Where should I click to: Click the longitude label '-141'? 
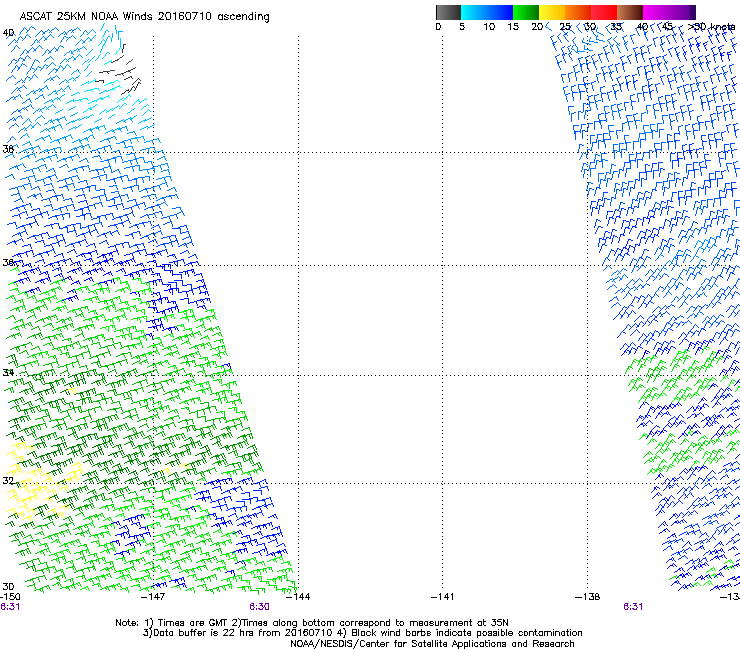442,597
